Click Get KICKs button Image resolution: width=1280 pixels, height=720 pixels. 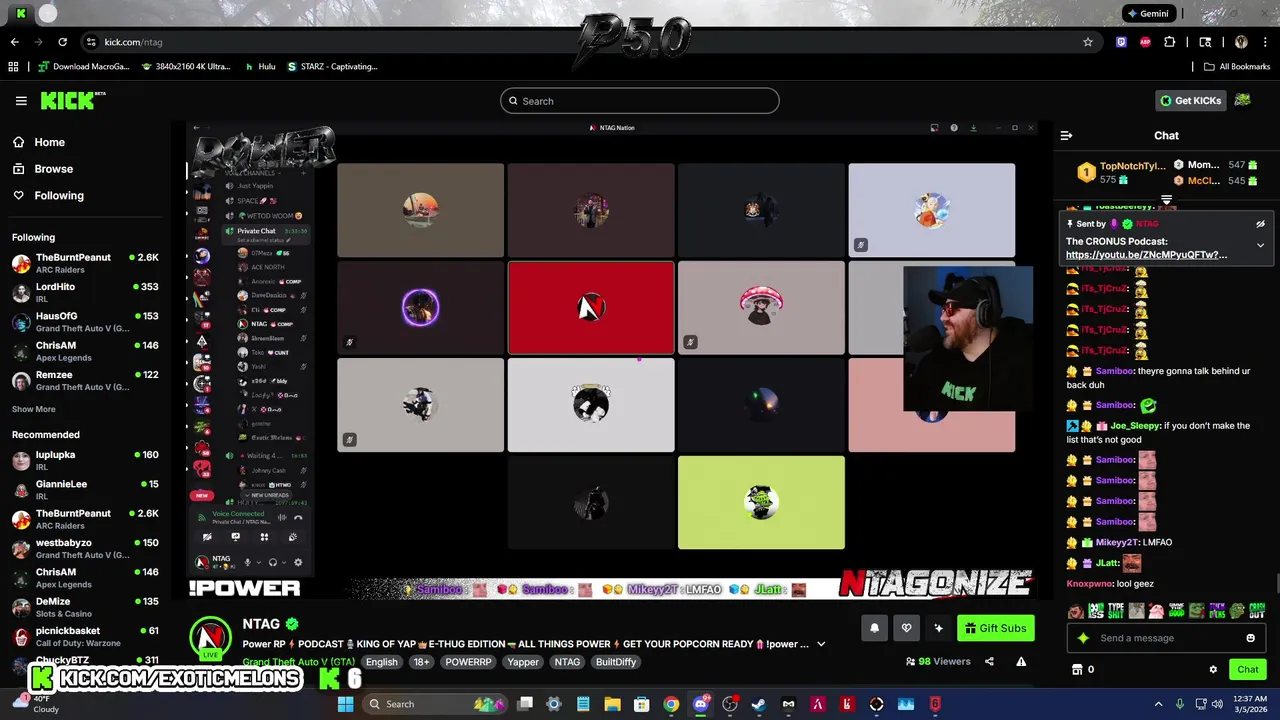tap(1189, 101)
